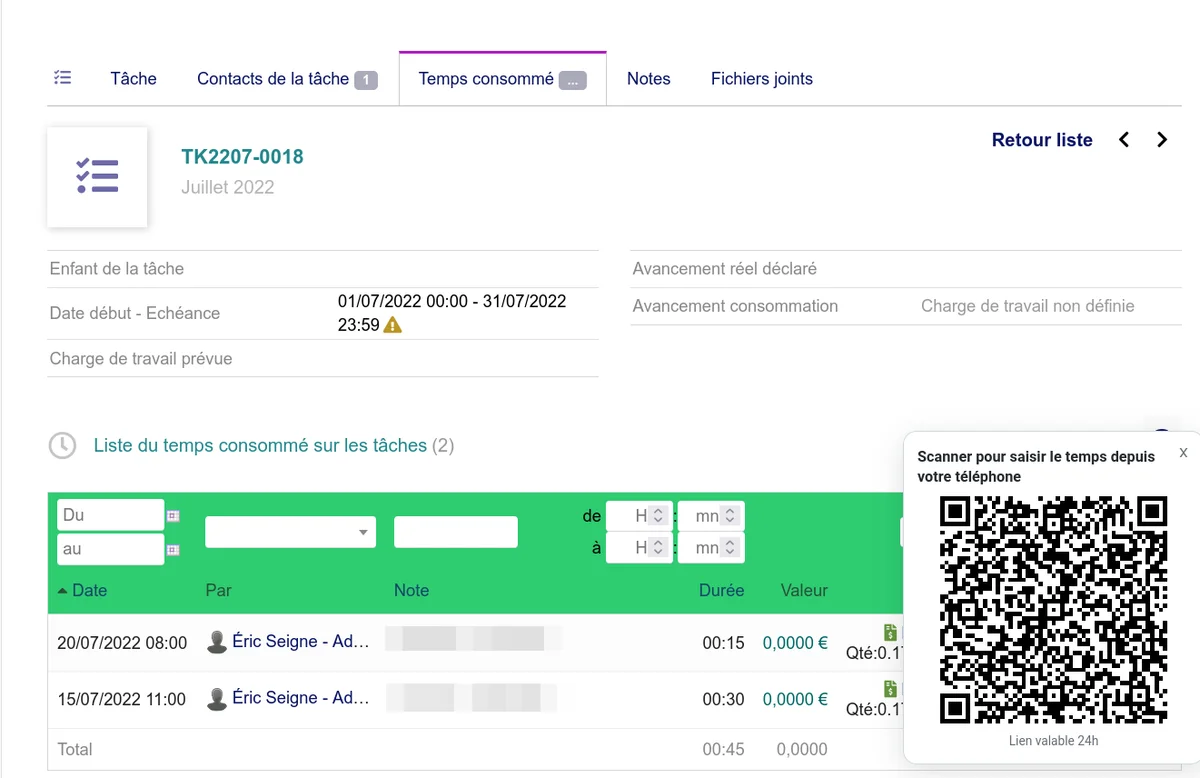This screenshot has height=778, width=1200.
Task: Click task reference TK2207-0018
Action: tap(242, 157)
